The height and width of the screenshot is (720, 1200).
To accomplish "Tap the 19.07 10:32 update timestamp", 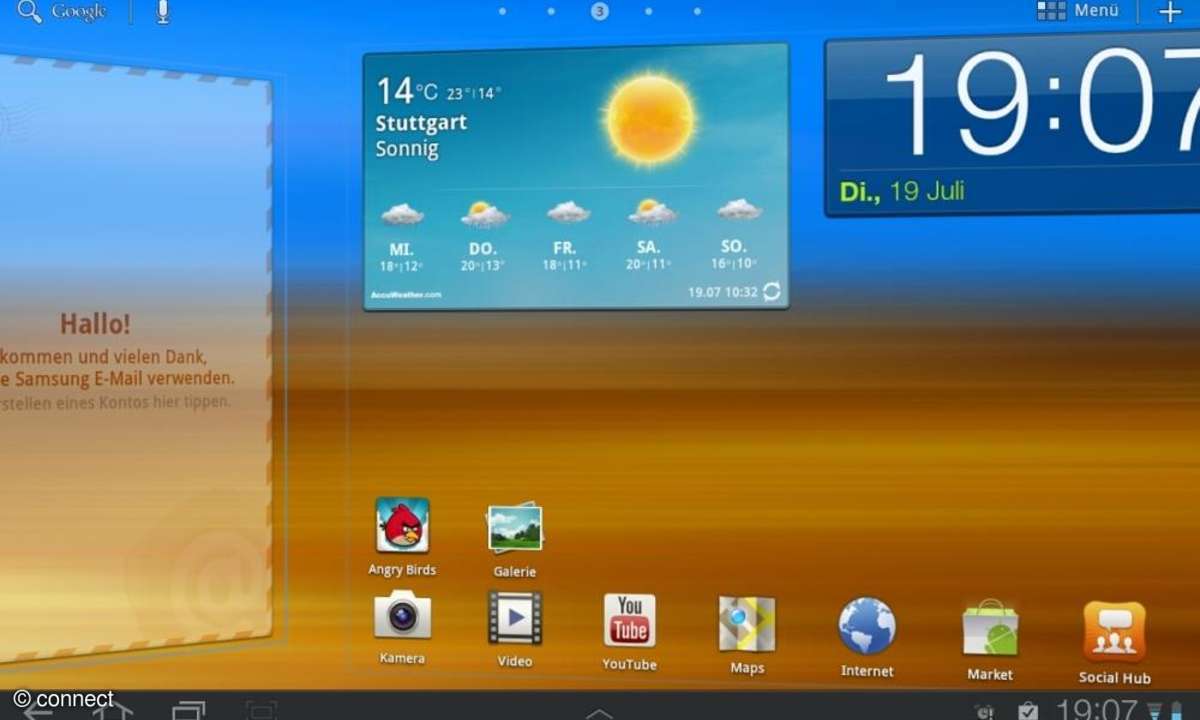I will (x=721, y=292).
